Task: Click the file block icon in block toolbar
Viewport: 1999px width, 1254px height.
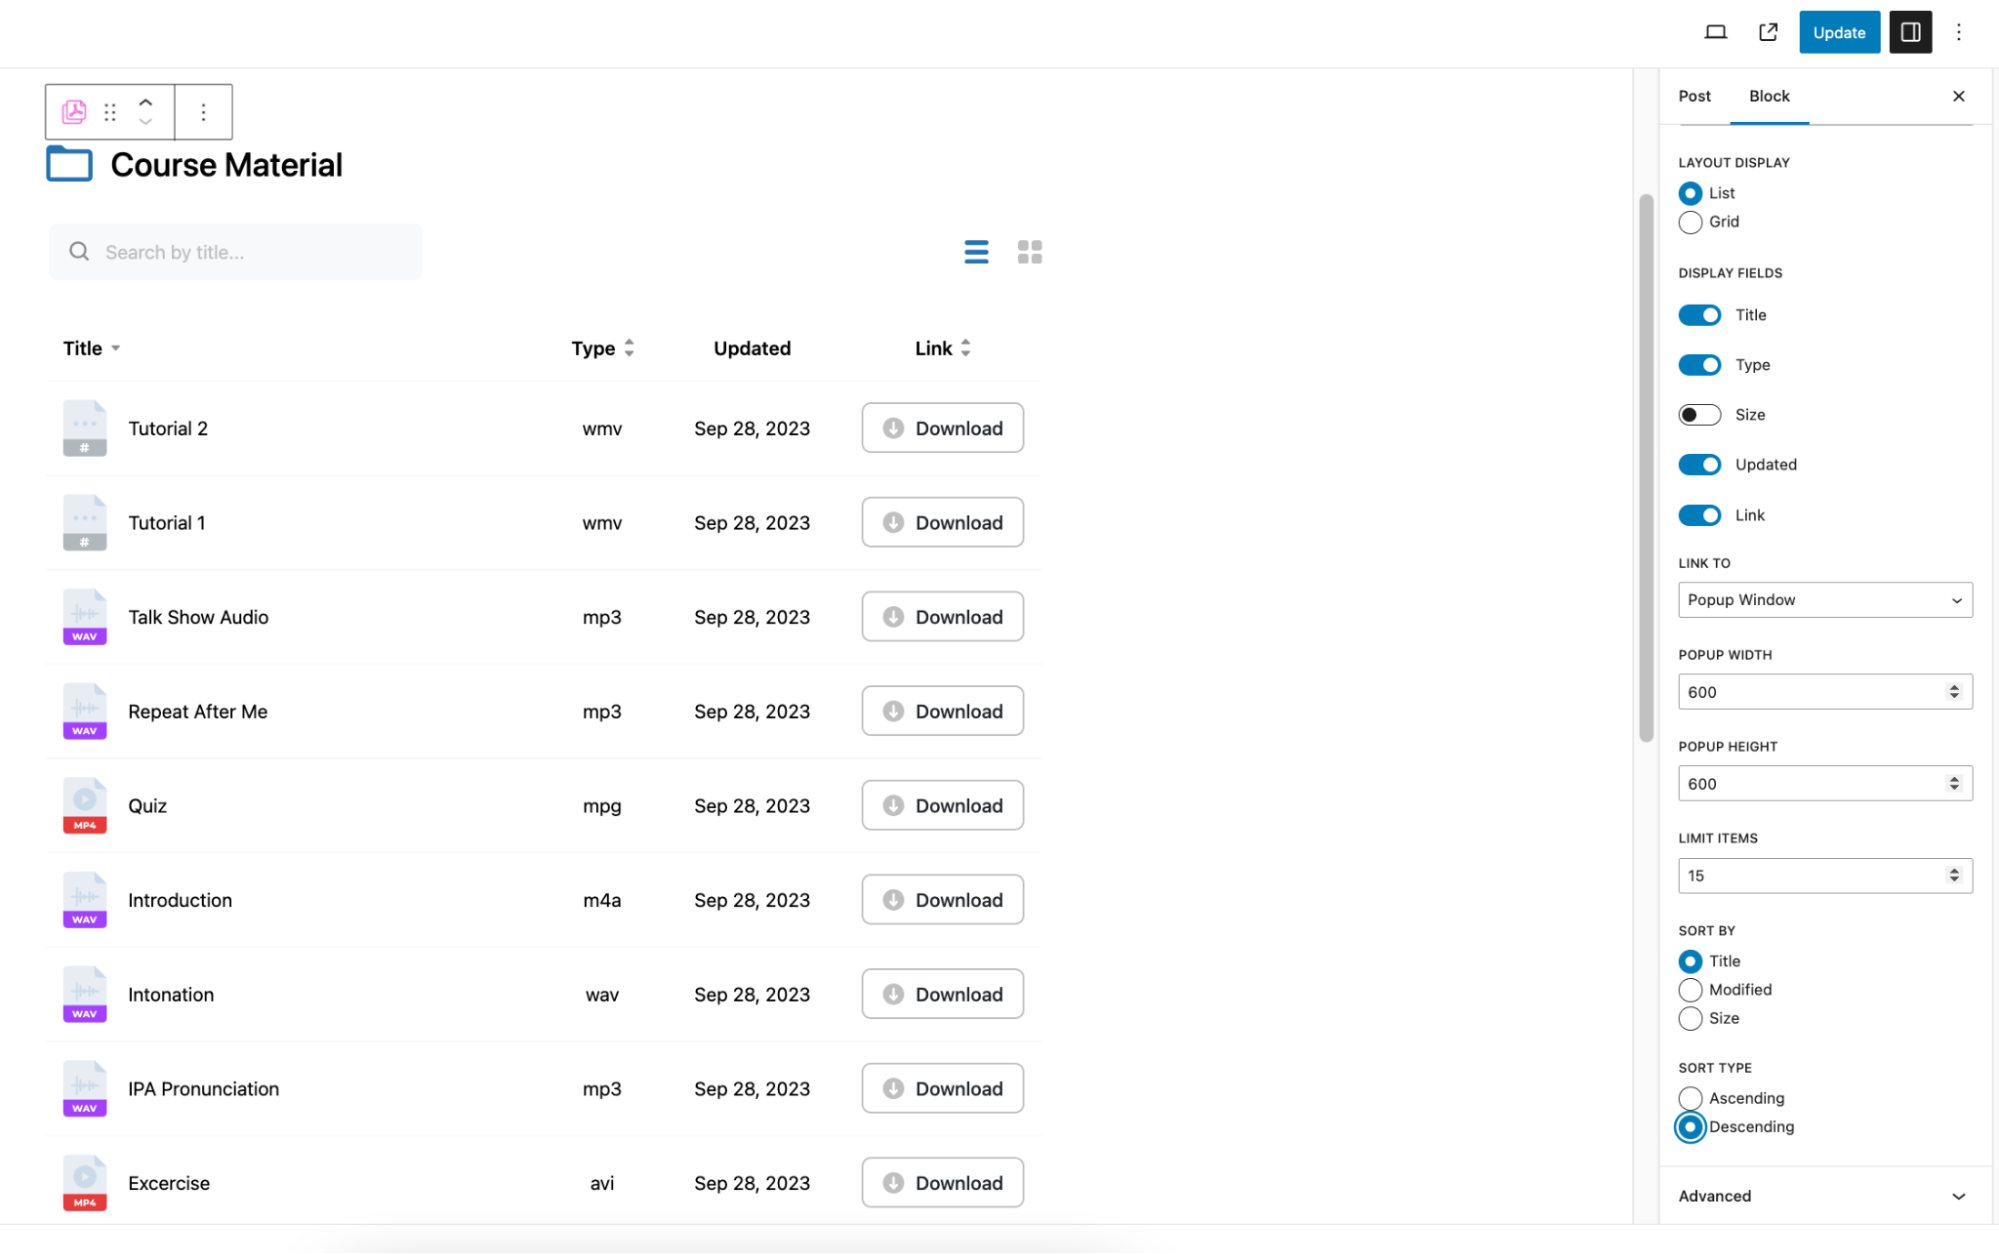Action: point(73,111)
